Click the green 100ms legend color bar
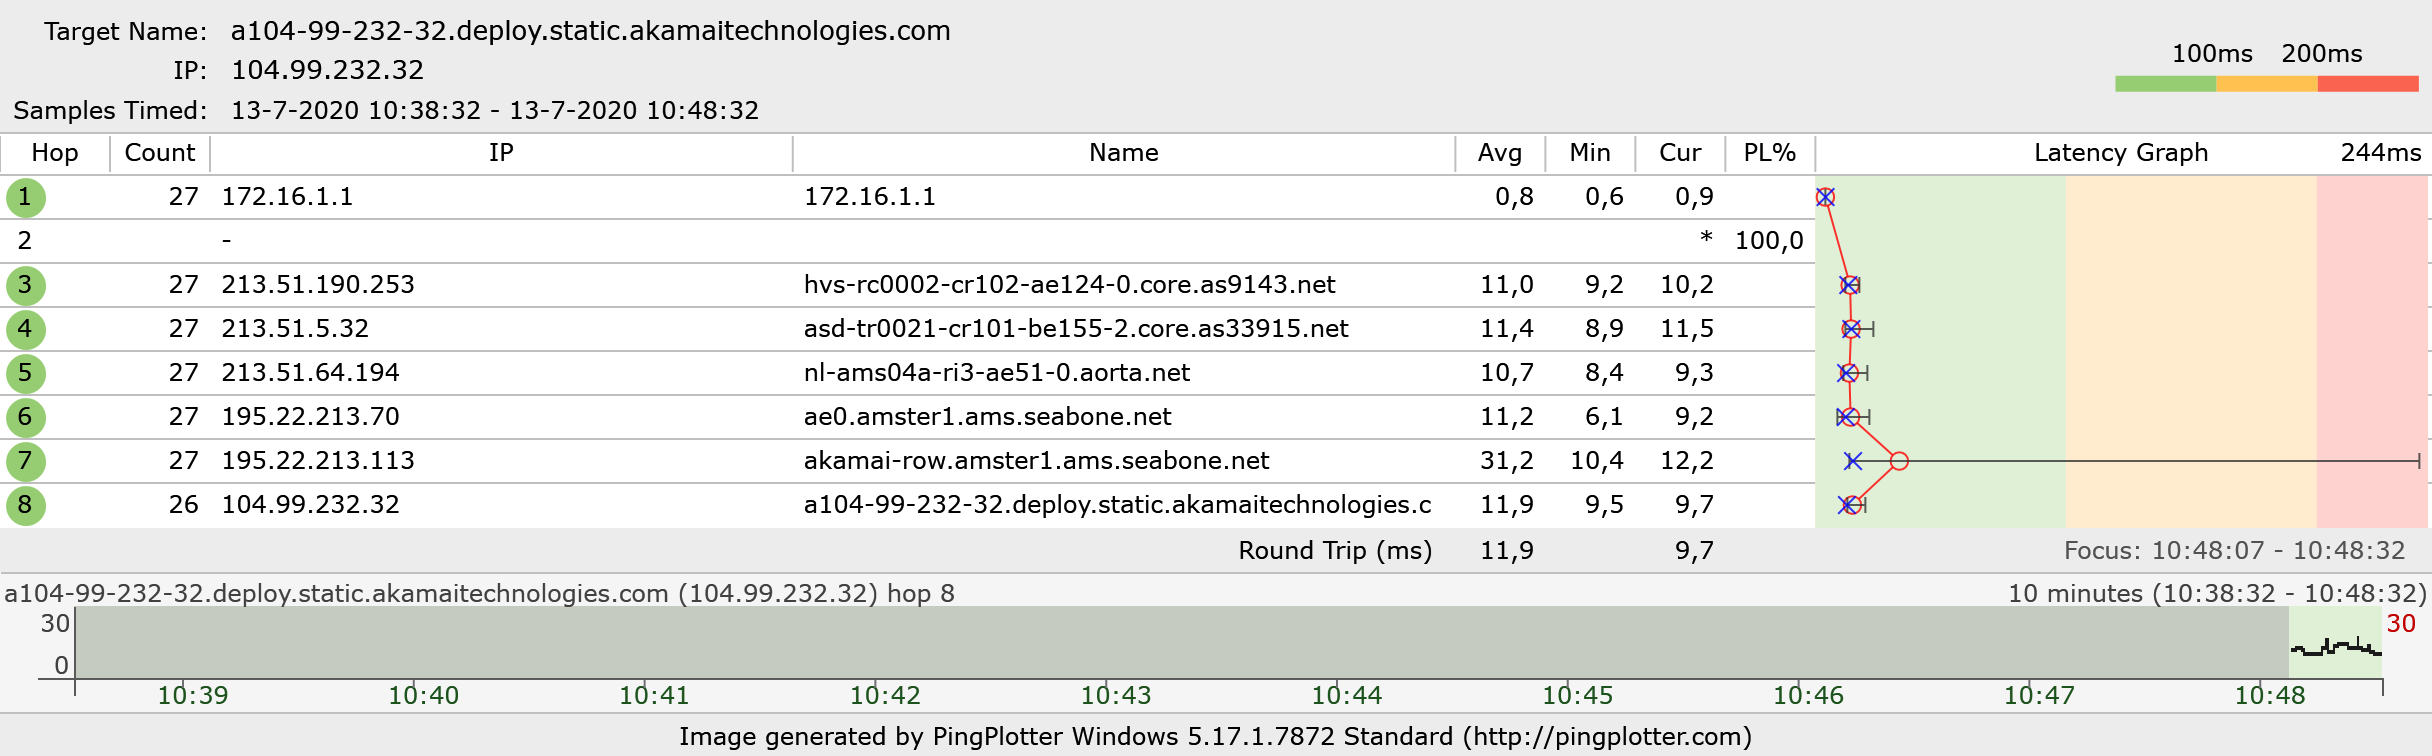 point(2165,84)
